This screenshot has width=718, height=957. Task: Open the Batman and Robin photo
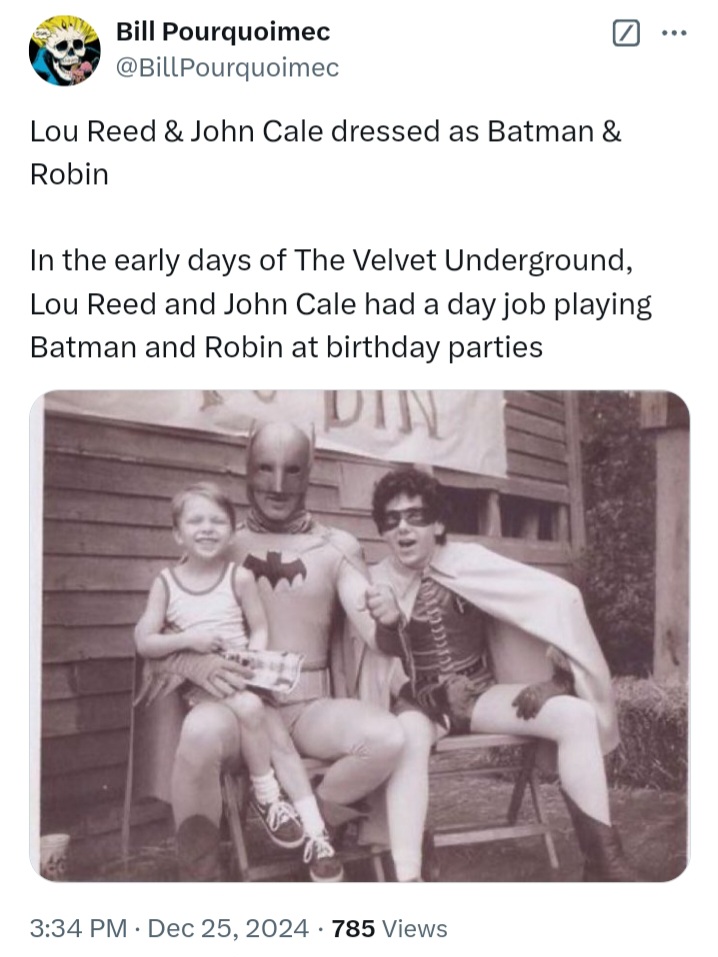click(x=360, y=635)
